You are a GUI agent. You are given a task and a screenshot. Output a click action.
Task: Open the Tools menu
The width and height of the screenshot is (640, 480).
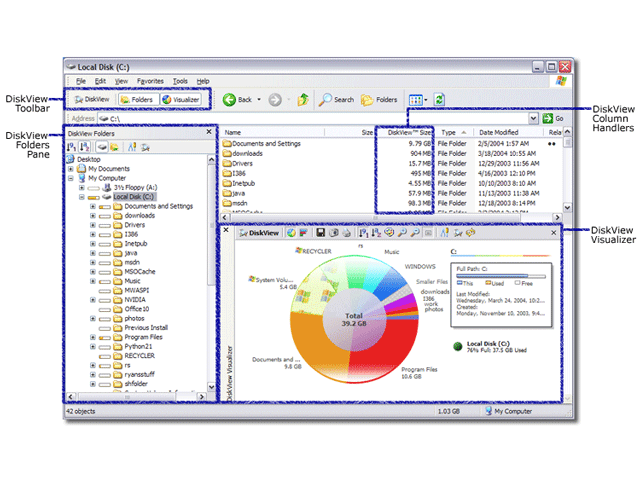pos(180,81)
